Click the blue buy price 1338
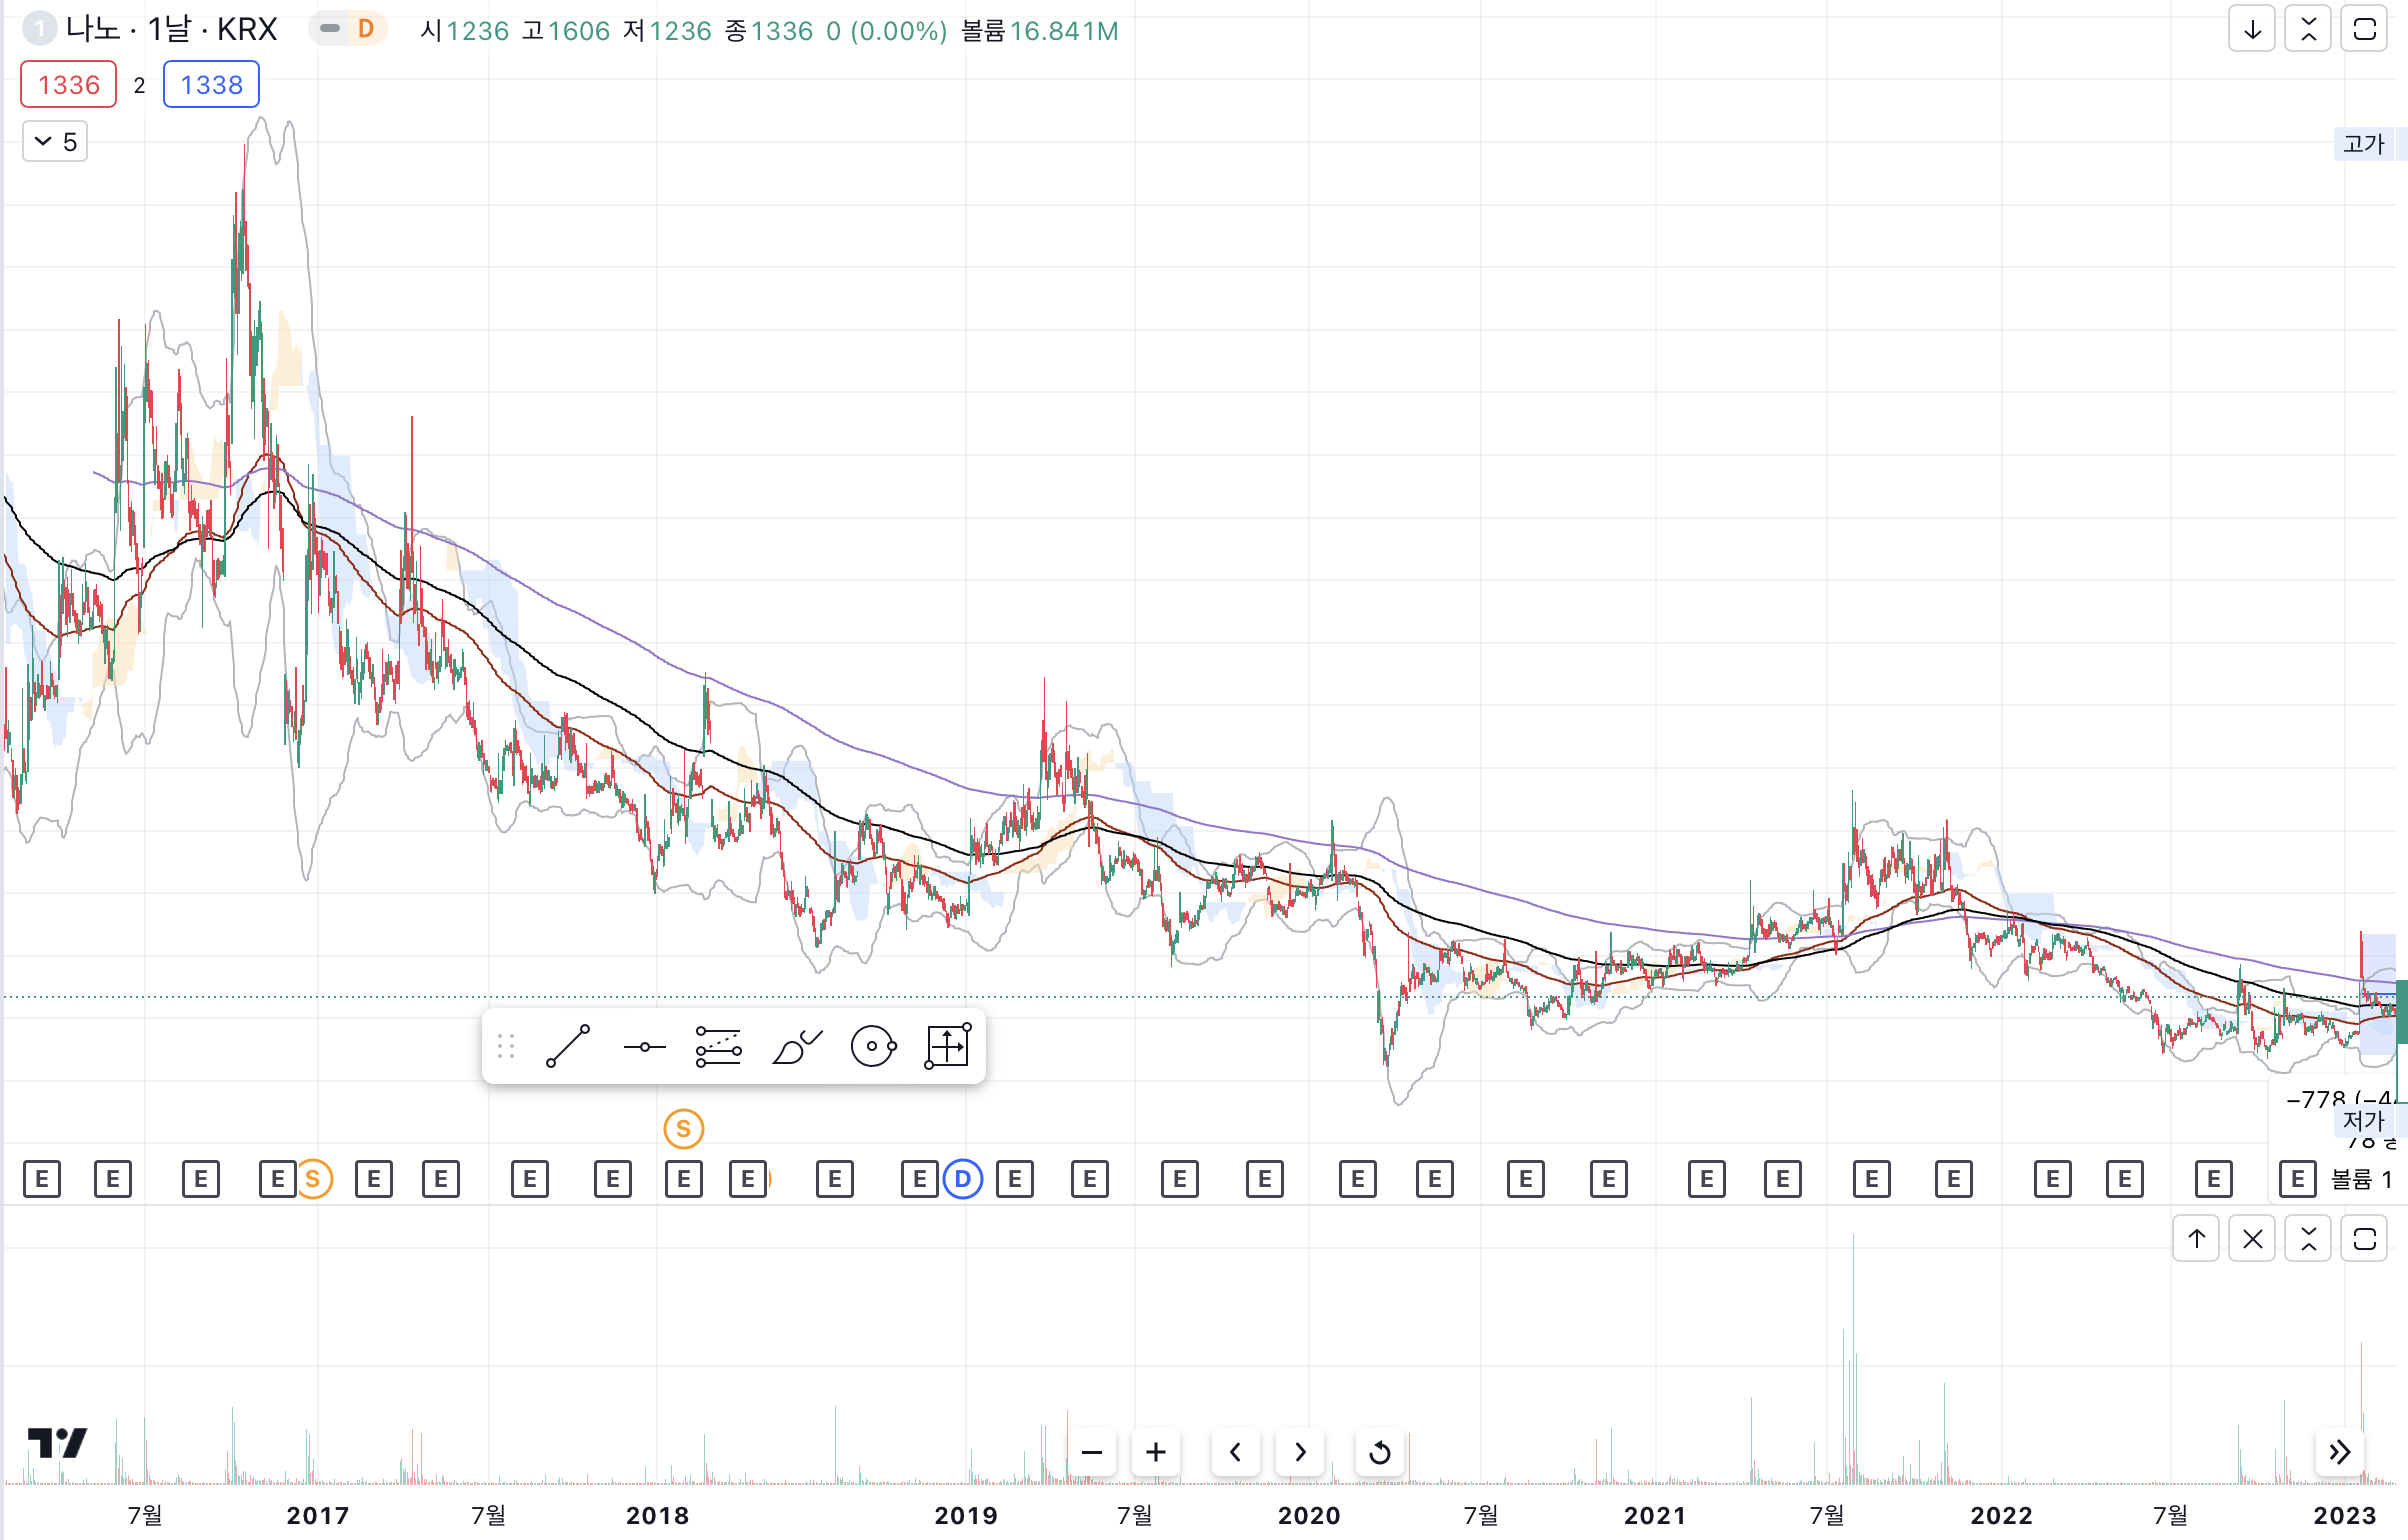 (211, 85)
